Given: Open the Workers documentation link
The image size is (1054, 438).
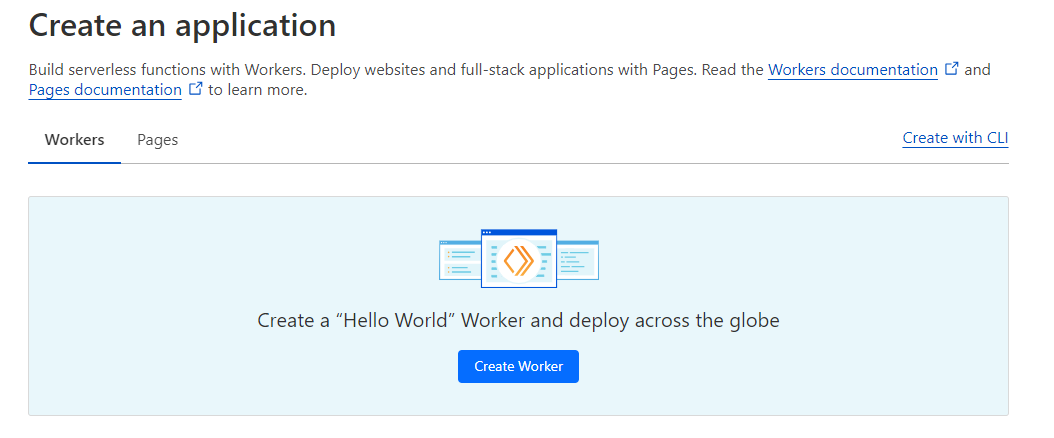Looking at the screenshot, I should pyautogui.click(x=852, y=70).
